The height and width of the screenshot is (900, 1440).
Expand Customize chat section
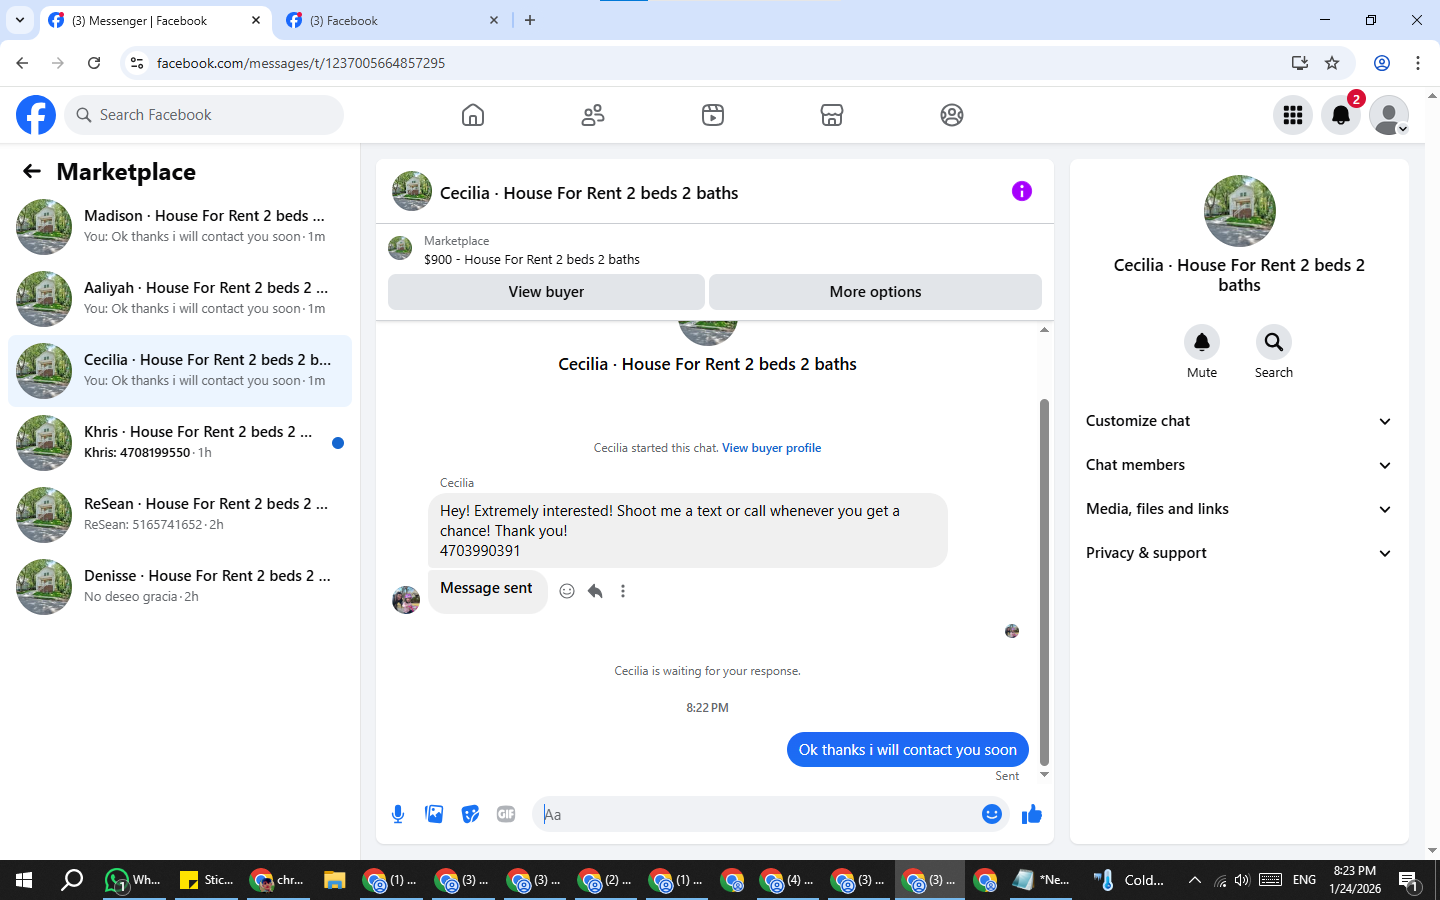point(1239,421)
